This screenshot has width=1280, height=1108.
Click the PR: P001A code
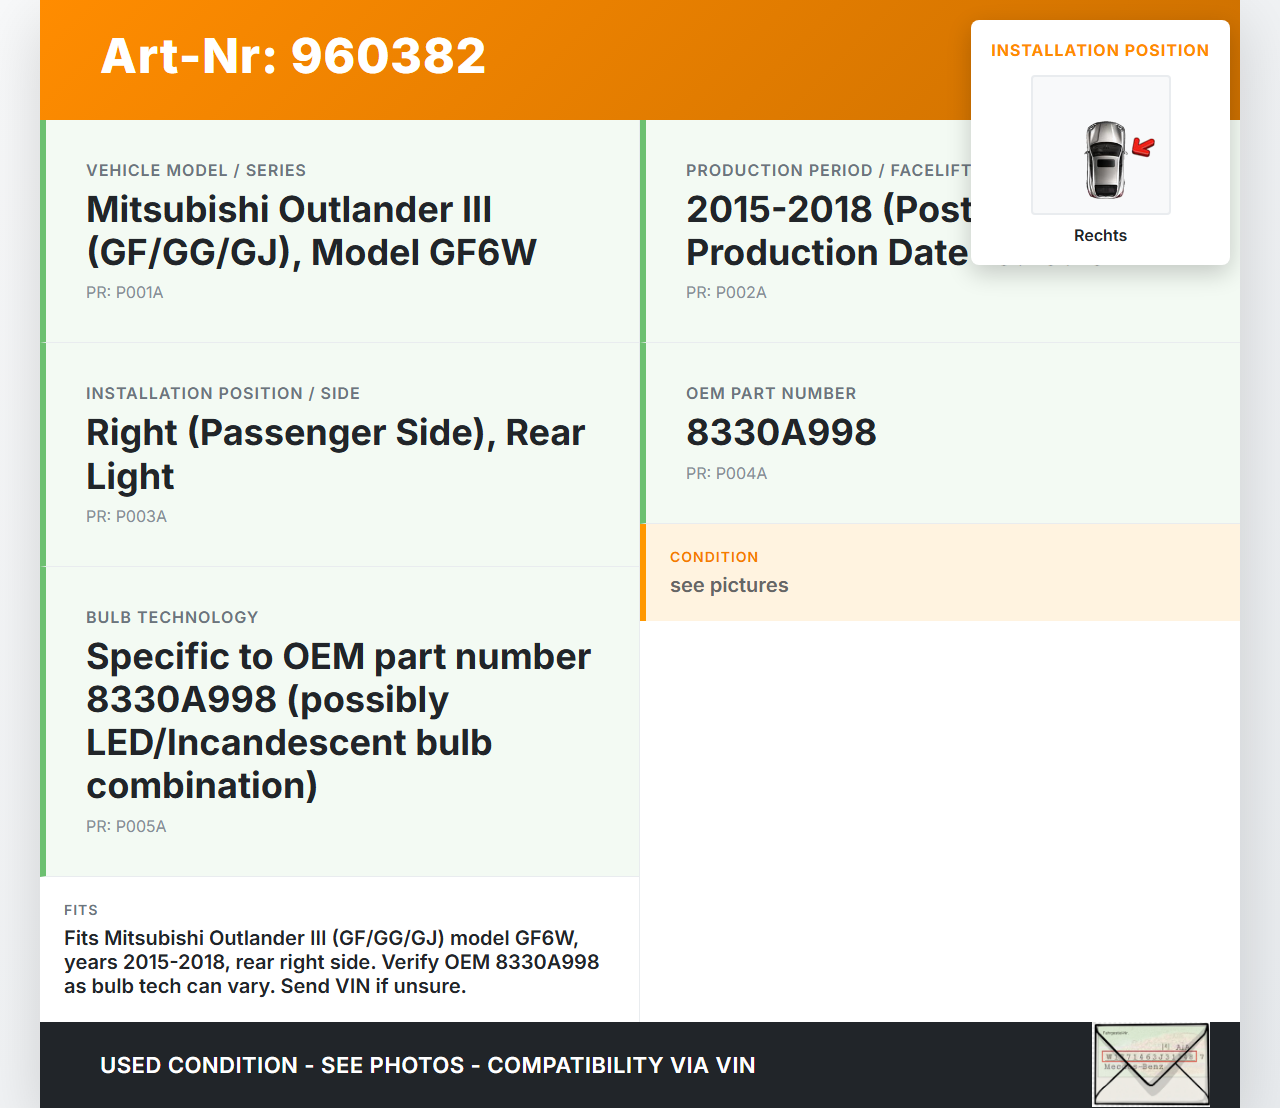click(x=125, y=293)
